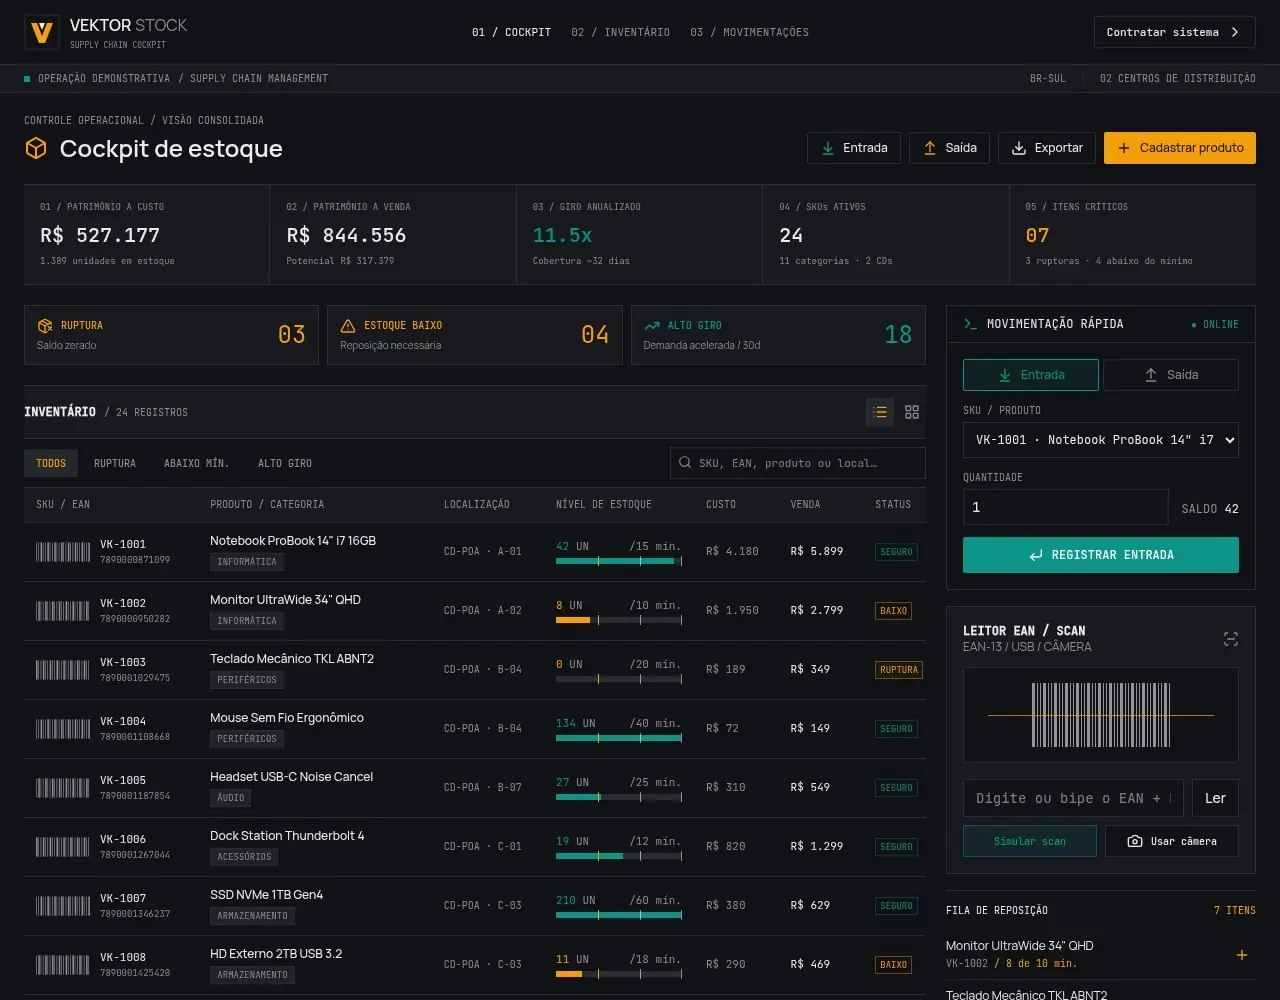Image resolution: width=1280 pixels, height=1000 pixels.
Task: Go to 03 / Movimentações section
Action: 749,32
